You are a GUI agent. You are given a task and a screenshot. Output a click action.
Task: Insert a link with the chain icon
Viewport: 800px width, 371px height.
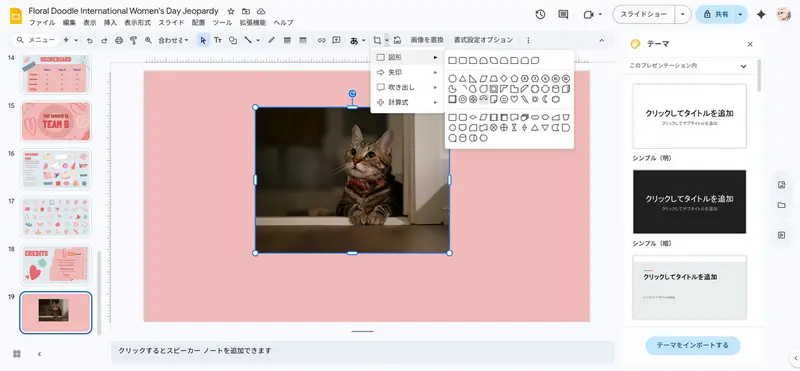tap(321, 40)
